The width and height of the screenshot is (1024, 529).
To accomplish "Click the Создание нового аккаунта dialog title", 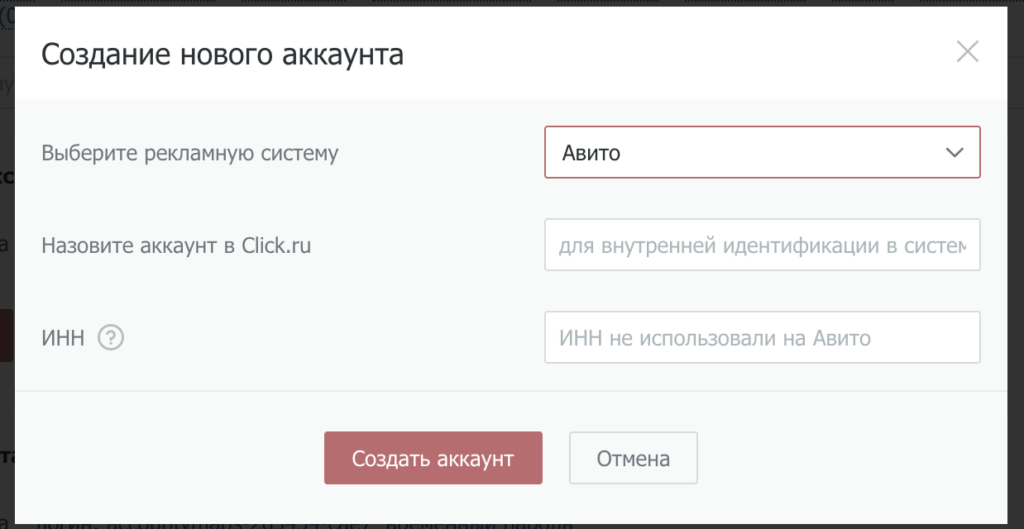I will coord(222,54).
